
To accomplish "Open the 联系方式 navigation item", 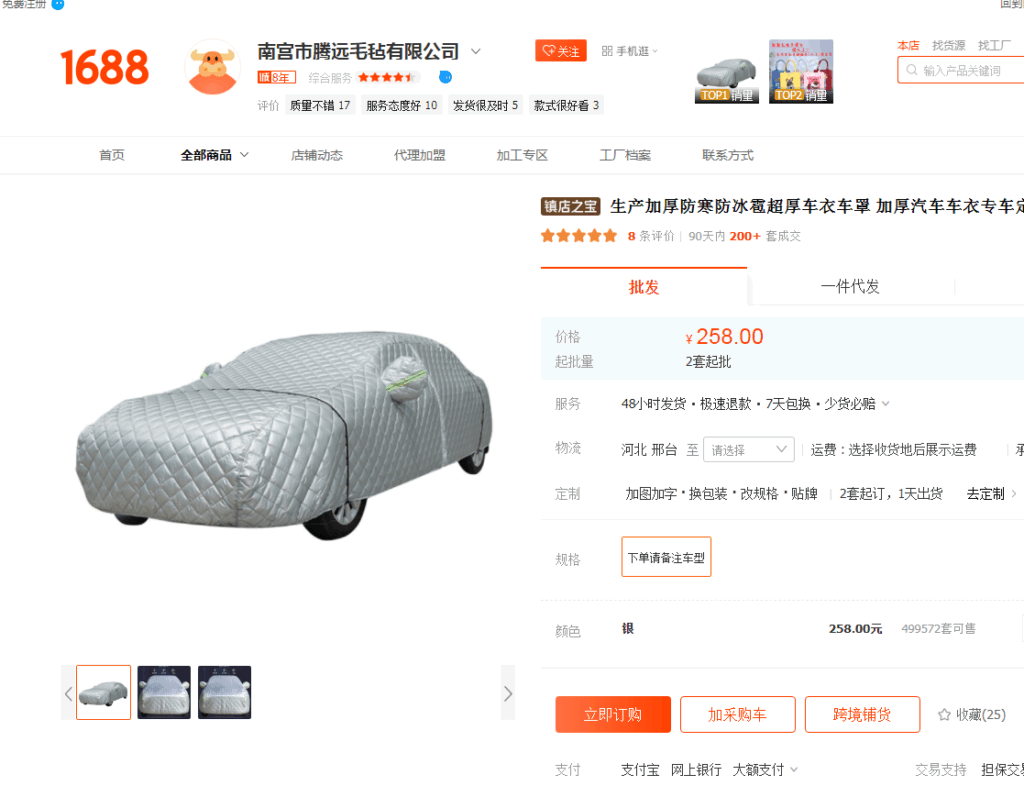I will click(x=728, y=155).
